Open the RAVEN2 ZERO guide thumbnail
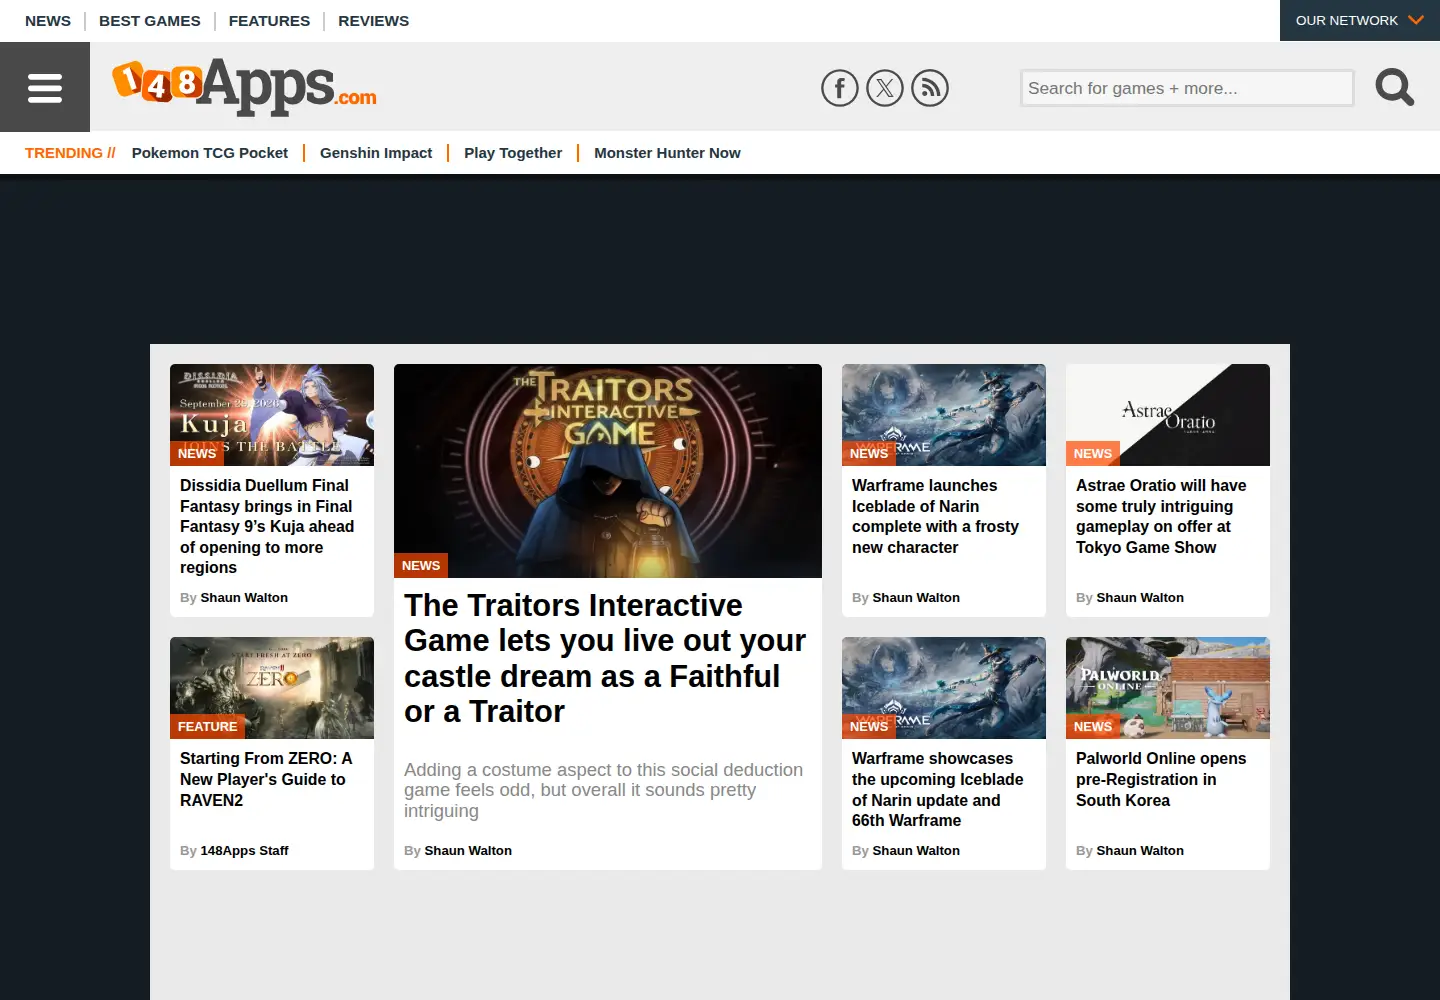The height and width of the screenshot is (1000, 1440). click(272, 688)
